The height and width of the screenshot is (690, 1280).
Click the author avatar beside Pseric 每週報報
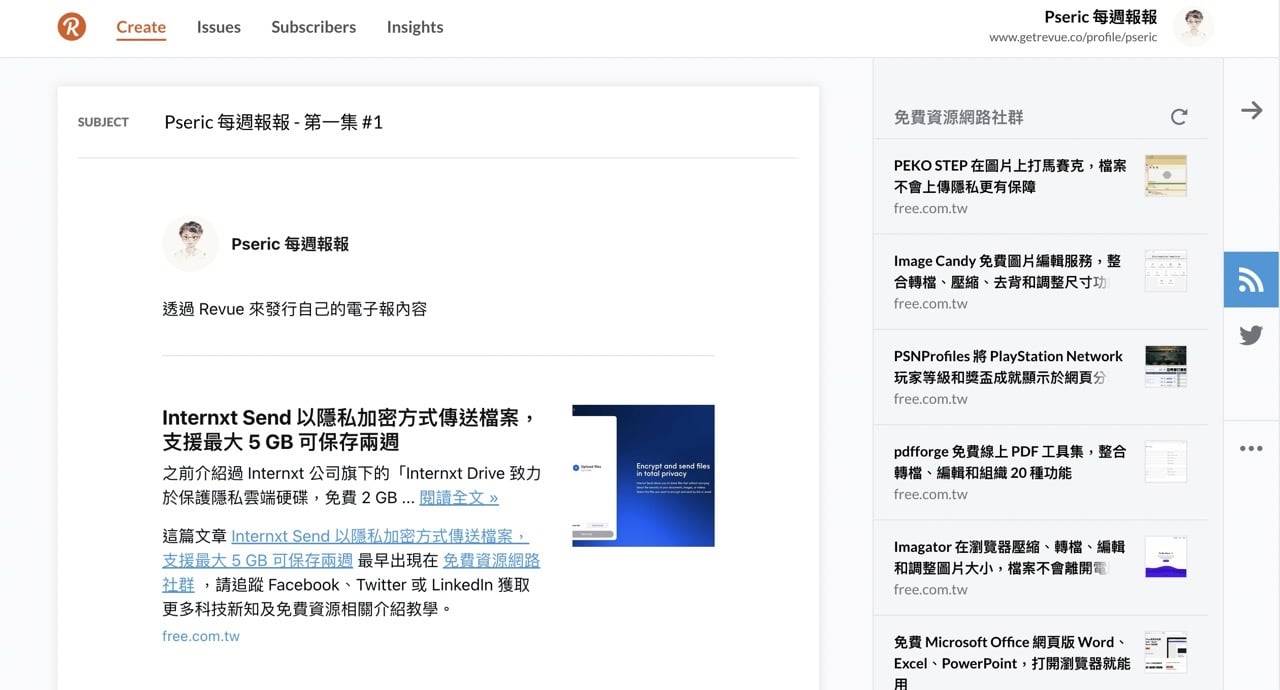coord(190,244)
